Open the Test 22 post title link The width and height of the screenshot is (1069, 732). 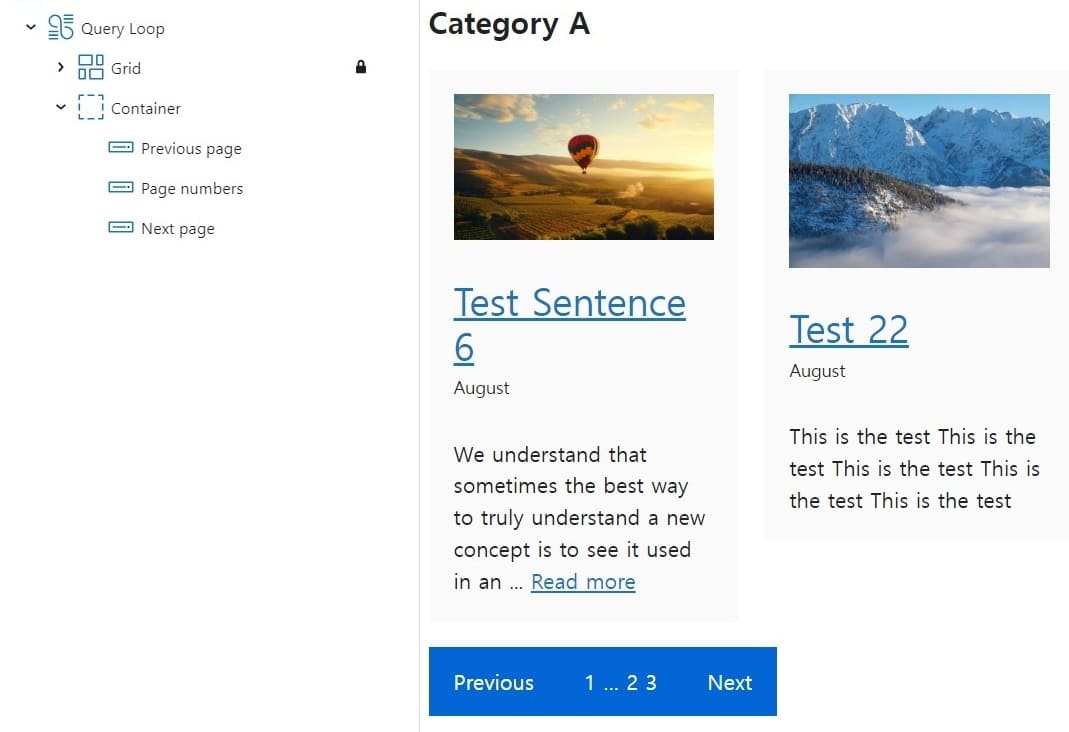pos(848,330)
